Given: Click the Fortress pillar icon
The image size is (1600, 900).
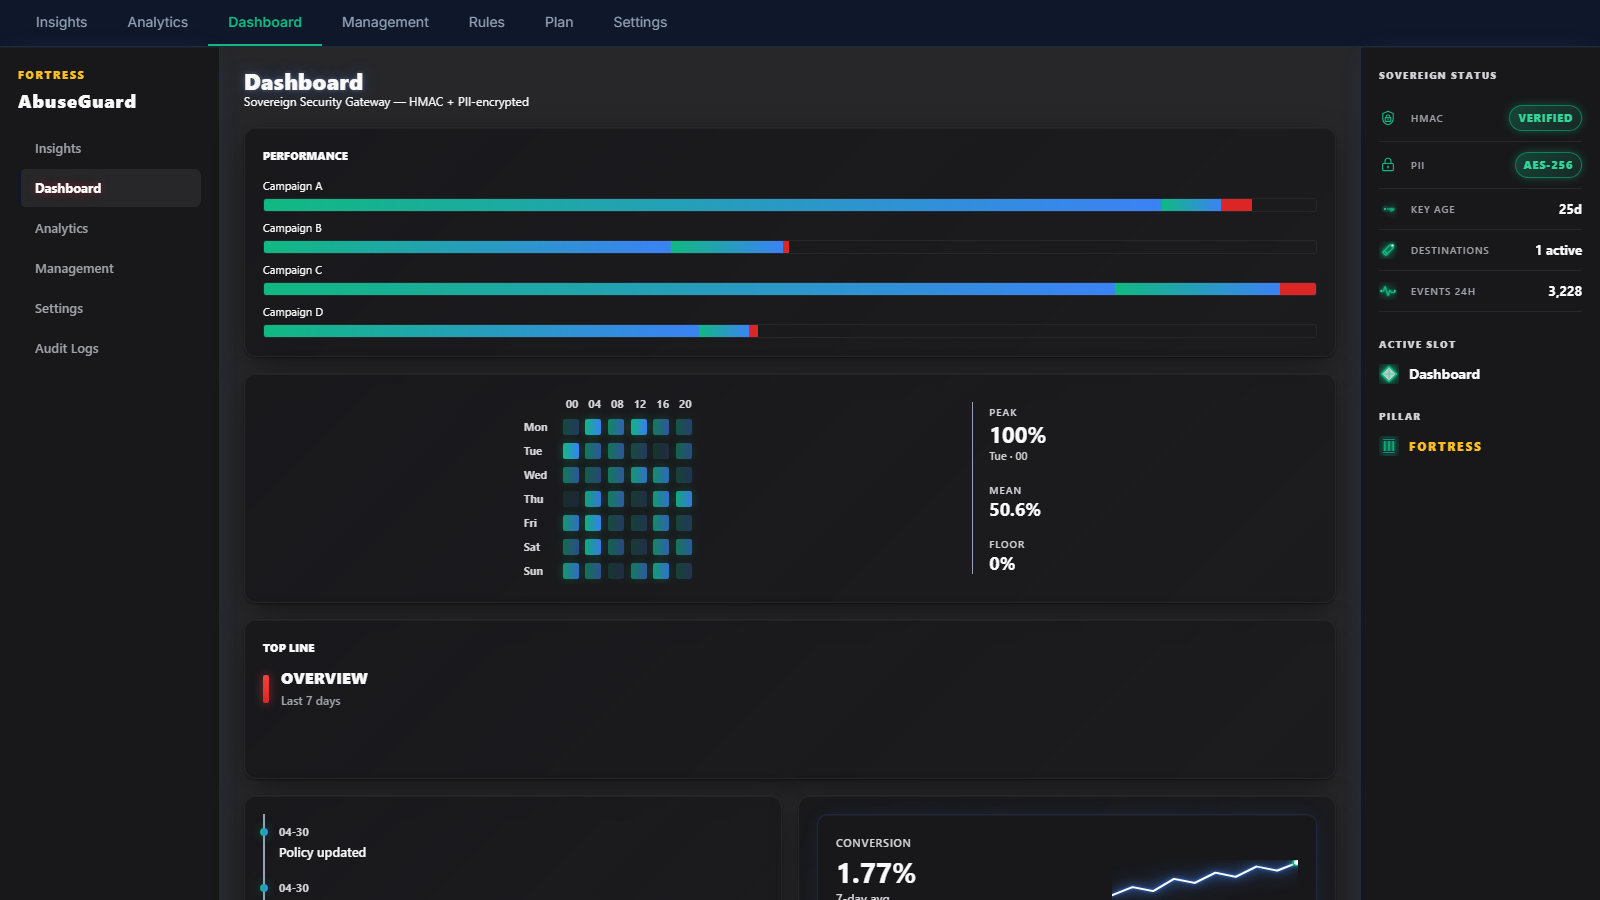Looking at the screenshot, I should coord(1389,446).
